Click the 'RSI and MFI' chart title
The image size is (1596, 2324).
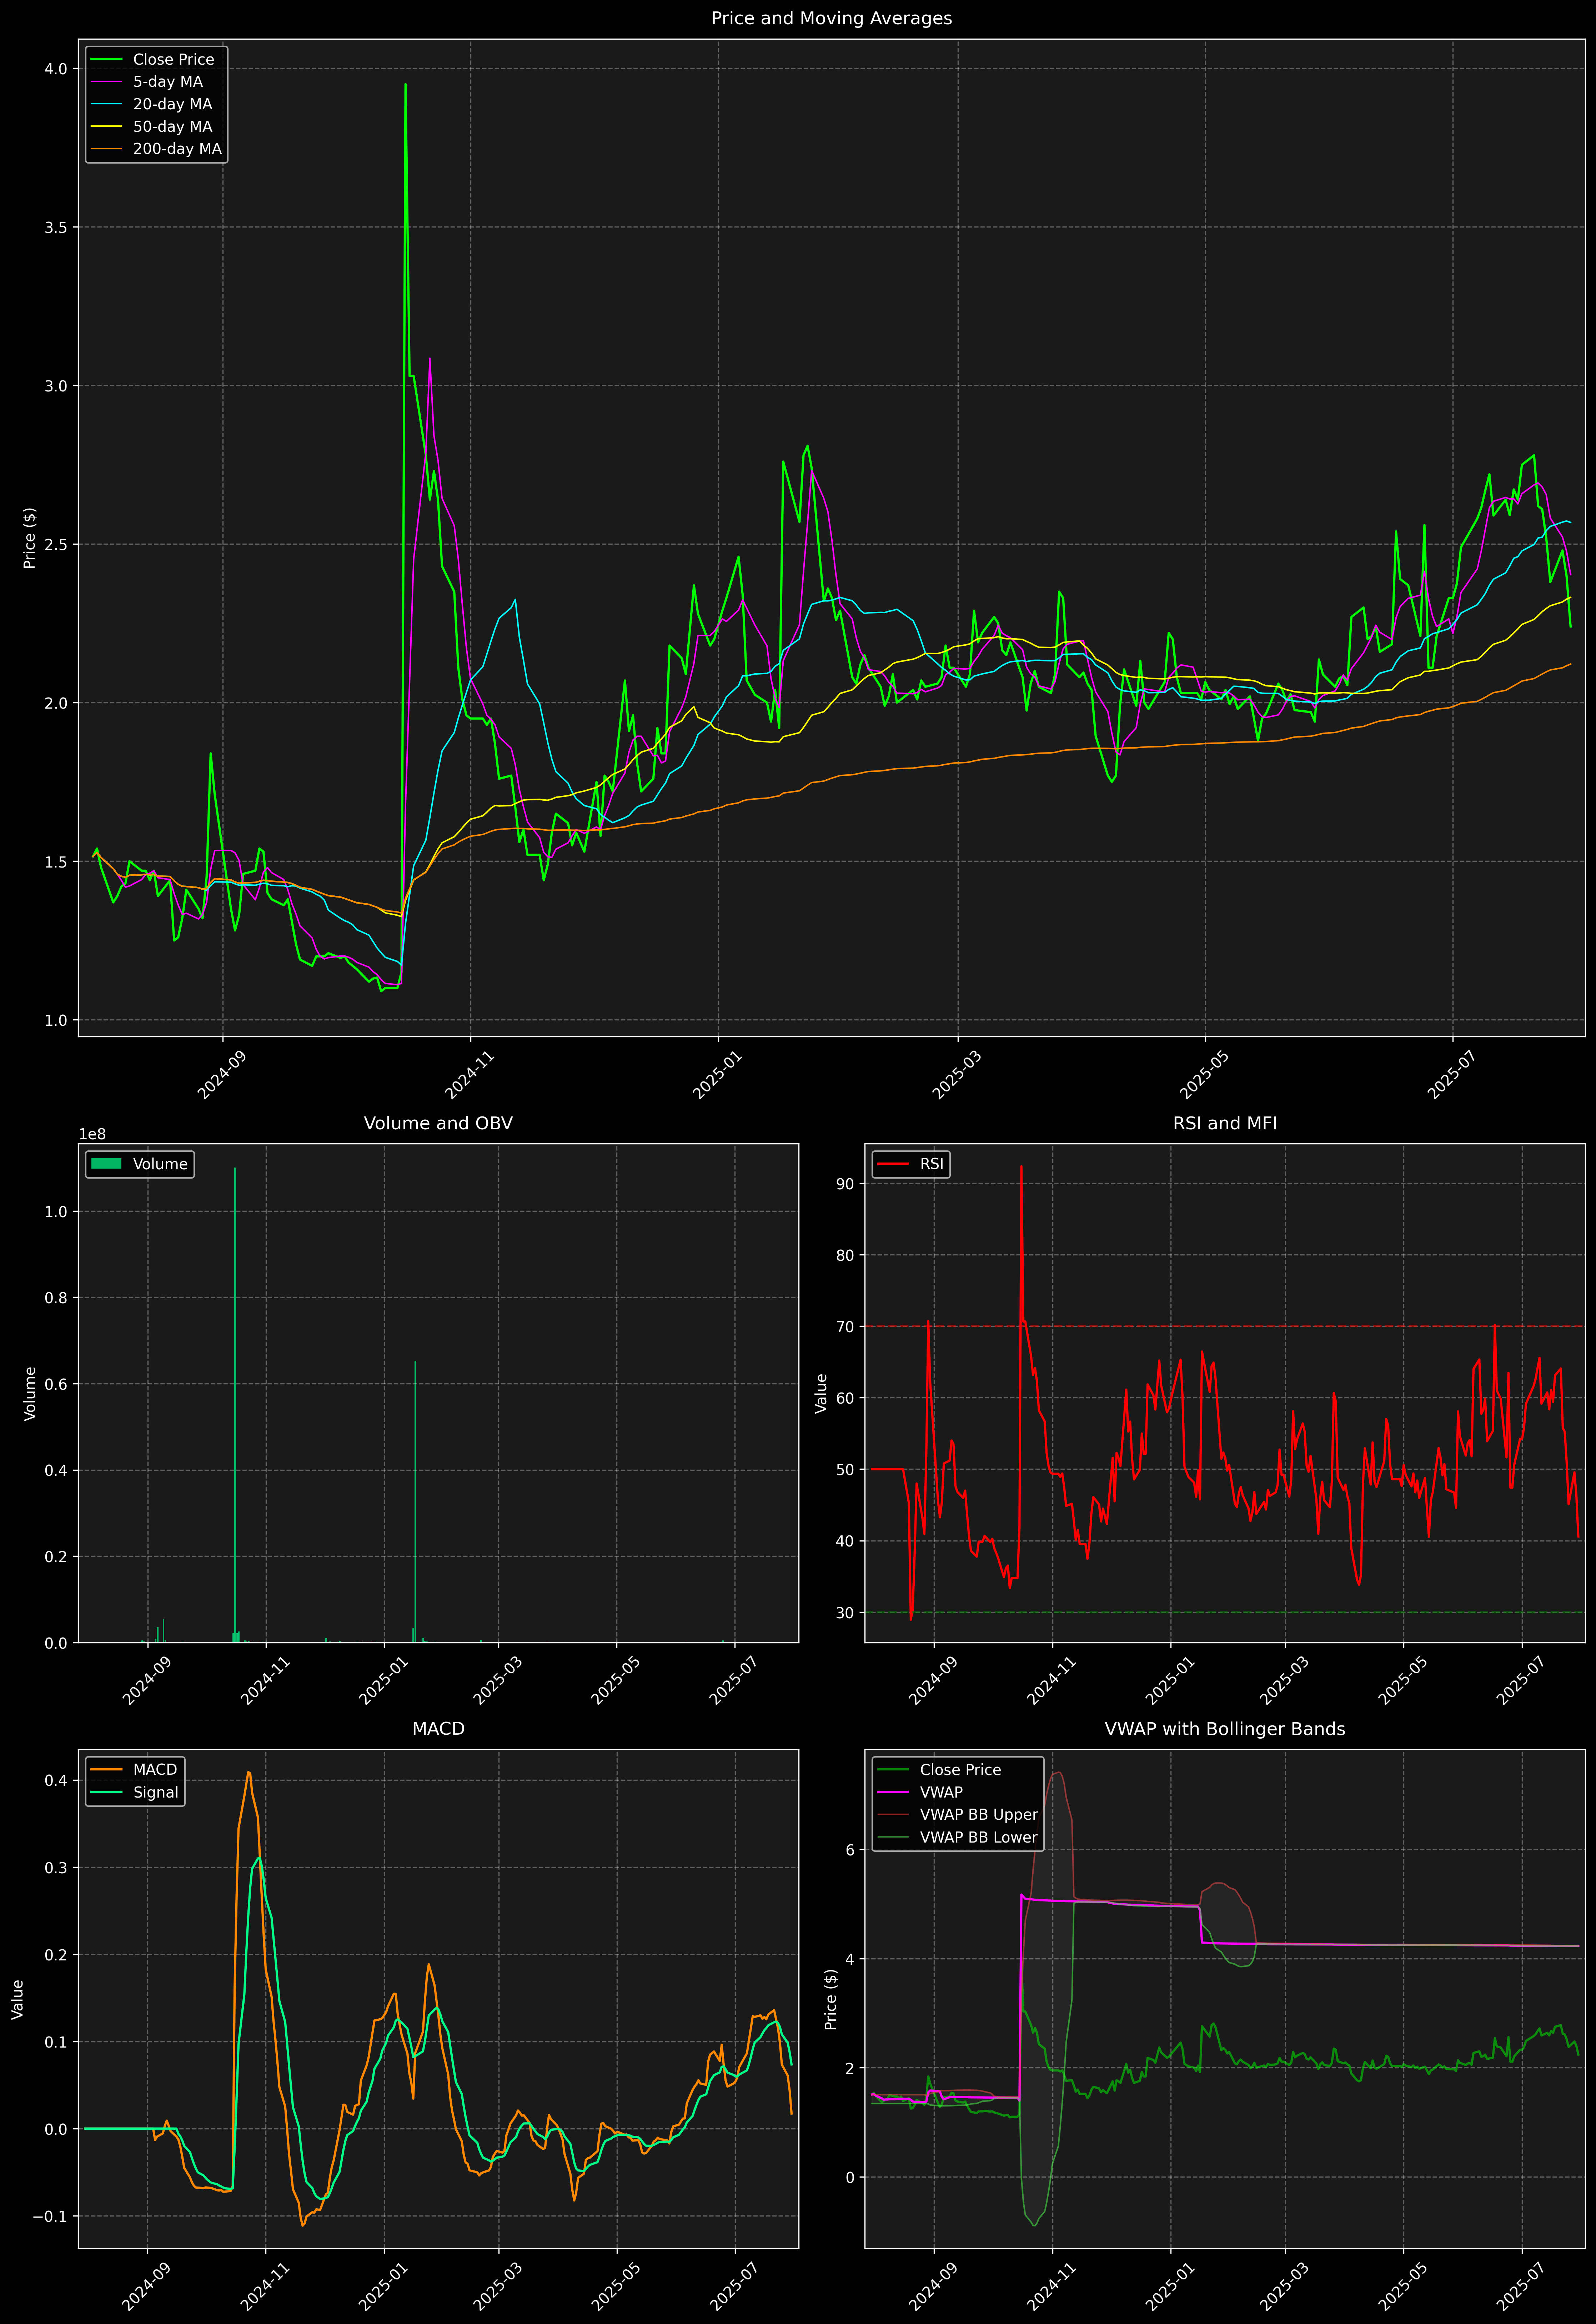(1225, 1123)
